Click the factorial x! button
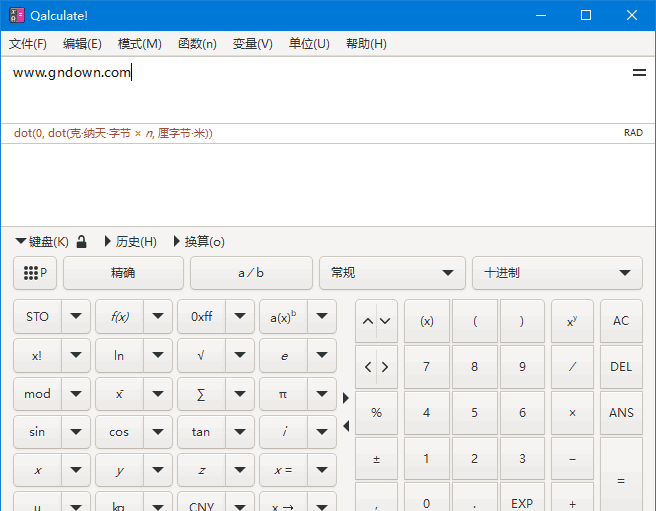 [x=37, y=355]
